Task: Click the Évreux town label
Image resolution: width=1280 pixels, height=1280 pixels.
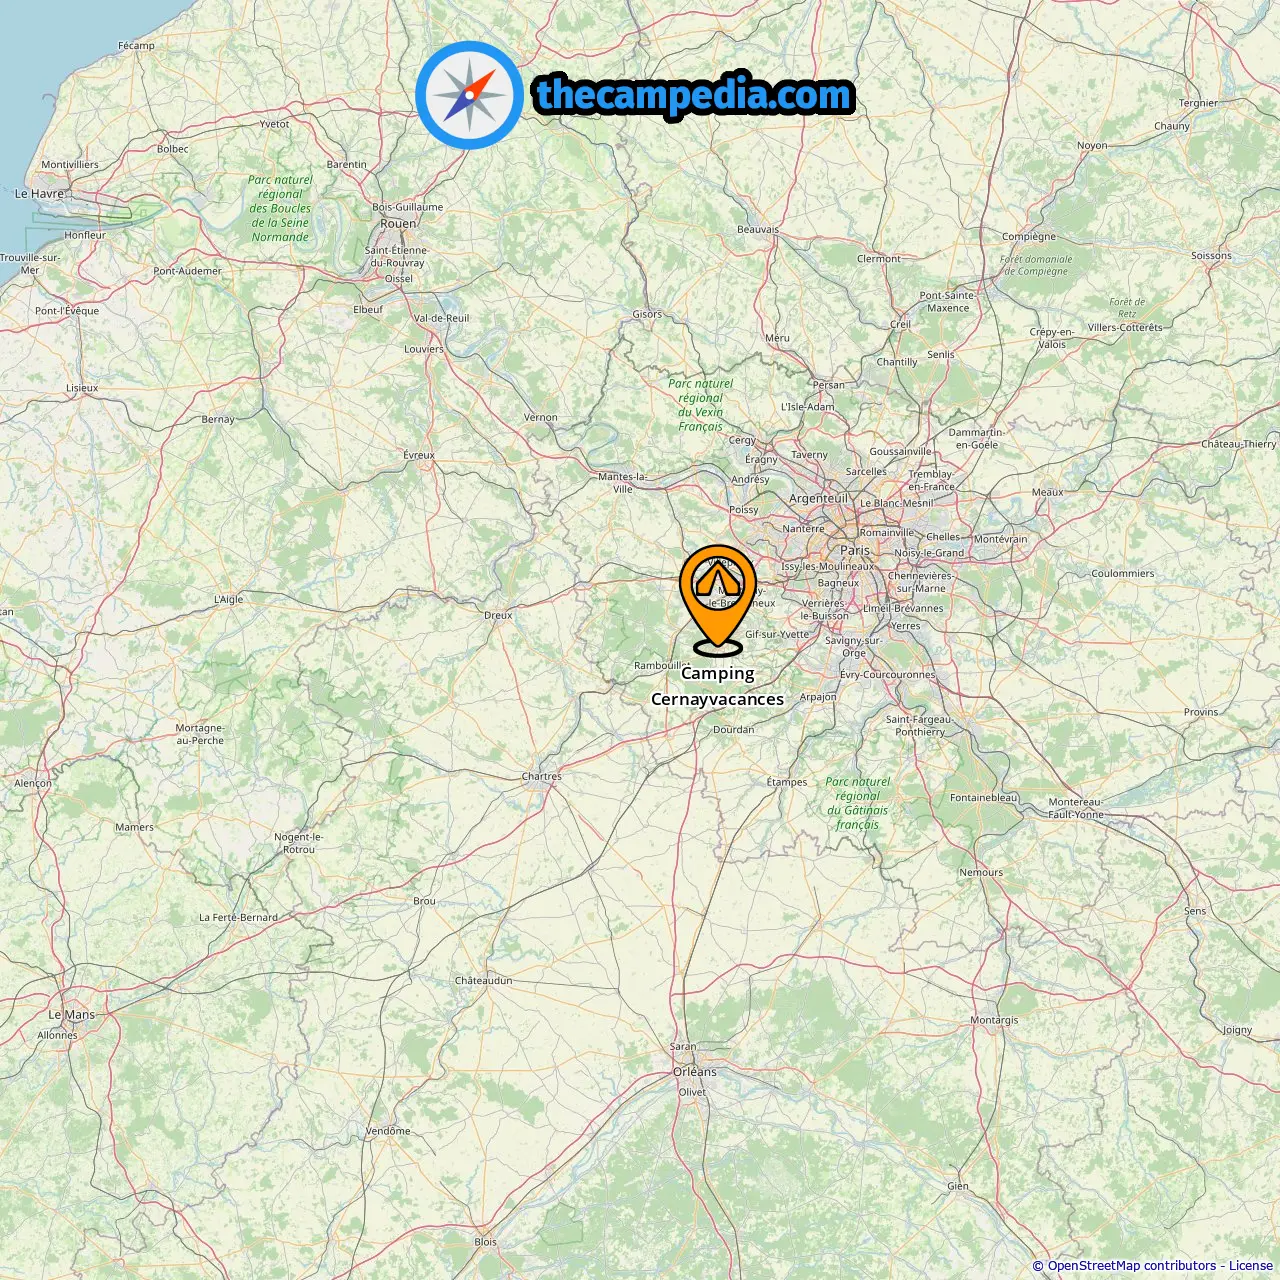Action: coord(419,455)
